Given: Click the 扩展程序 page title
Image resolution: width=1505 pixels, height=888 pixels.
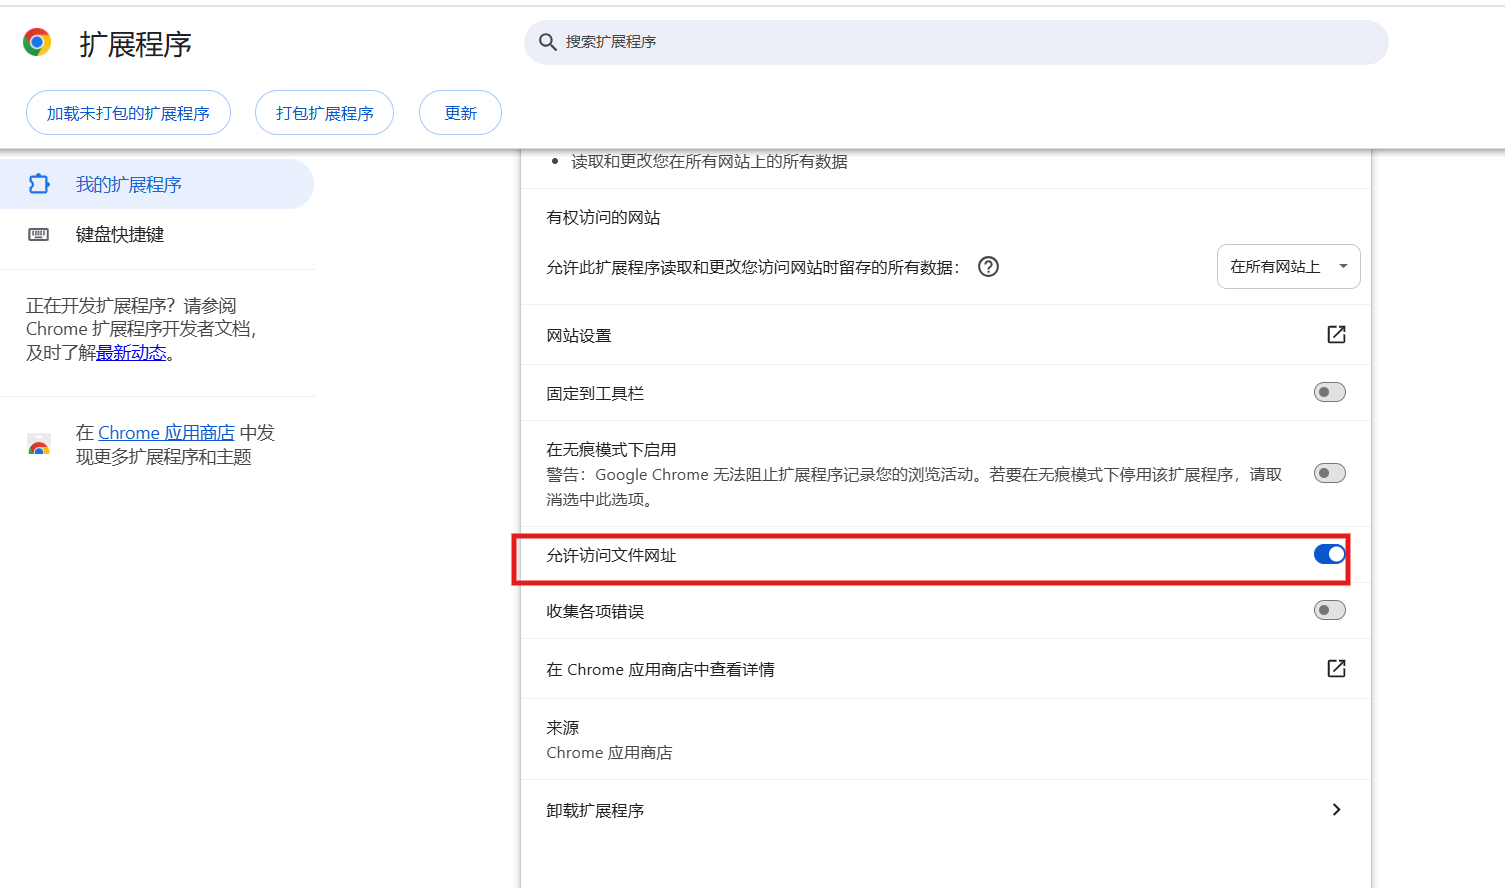Looking at the screenshot, I should pyautogui.click(x=136, y=44).
